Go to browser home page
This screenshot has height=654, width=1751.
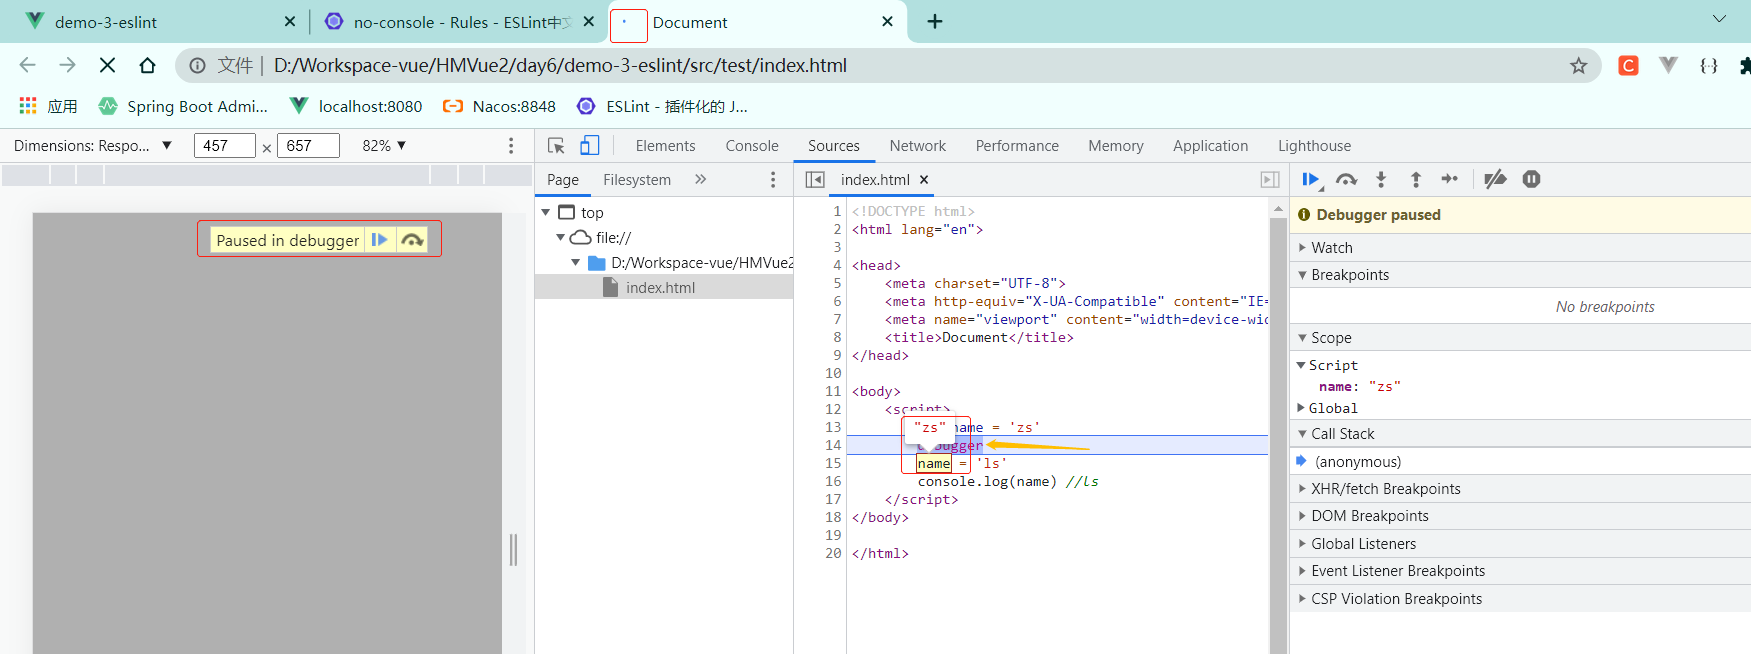tap(147, 66)
